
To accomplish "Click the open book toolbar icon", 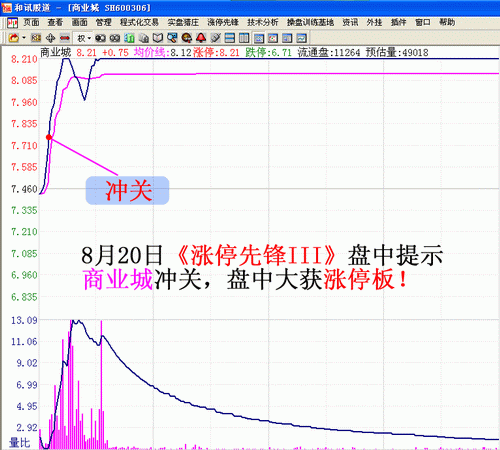I will coord(158,38).
